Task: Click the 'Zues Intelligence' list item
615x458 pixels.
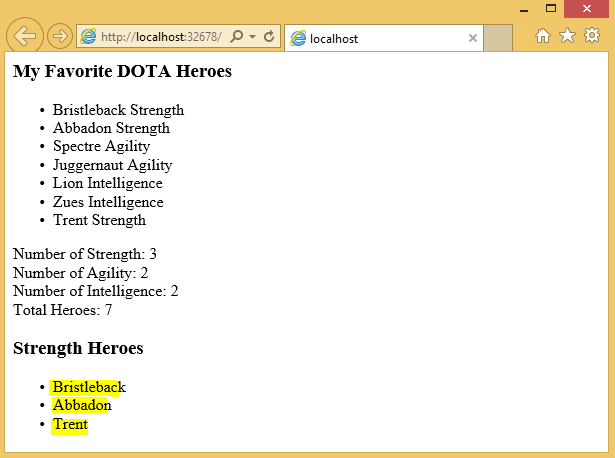Action: [x=108, y=202]
